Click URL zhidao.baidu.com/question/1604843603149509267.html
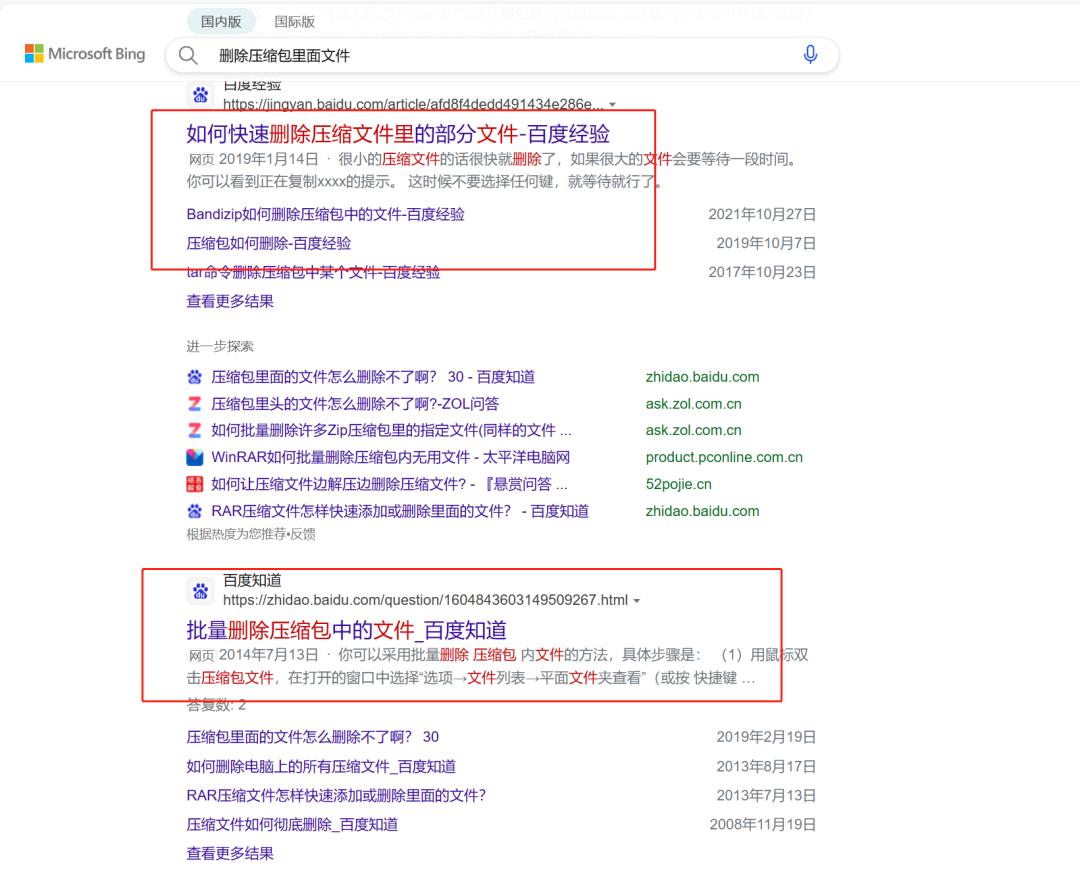The width and height of the screenshot is (1080, 882). pyautogui.click(x=426, y=600)
